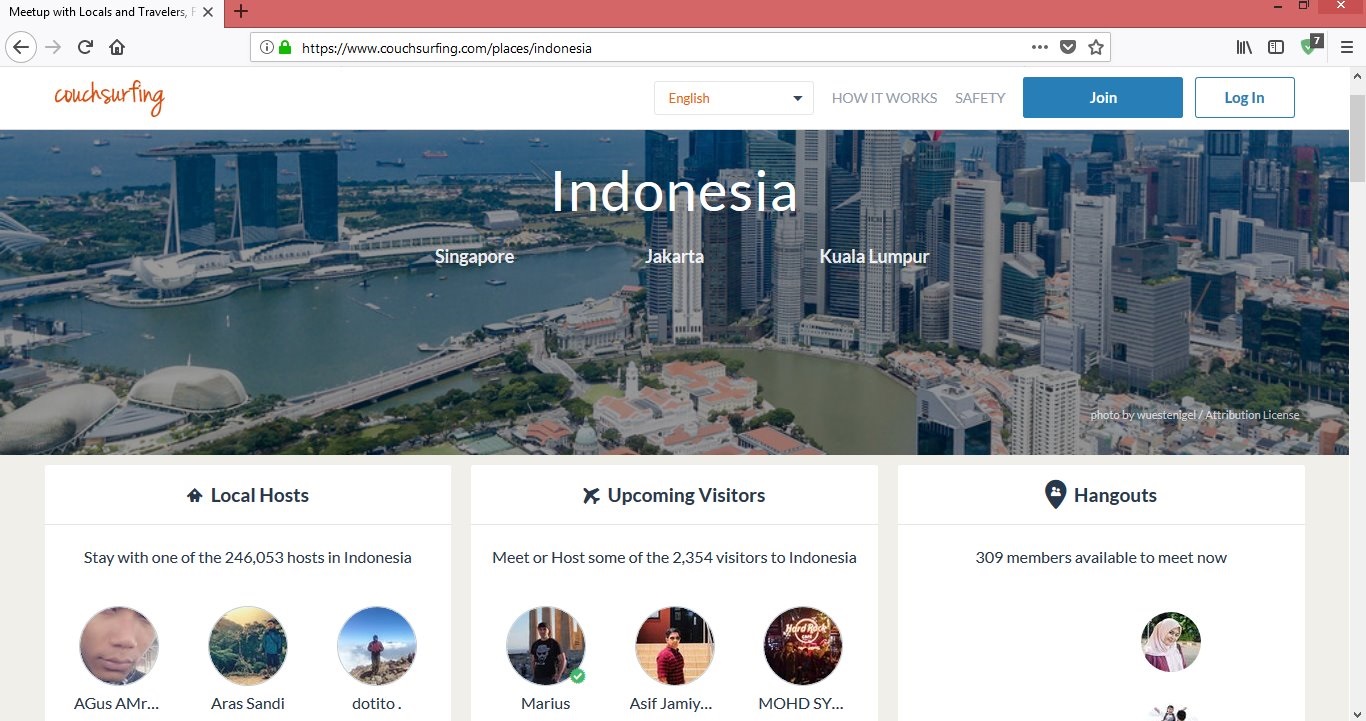Click the Couchsurfing logo
This screenshot has height=721, width=1366.
click(109, 98)
